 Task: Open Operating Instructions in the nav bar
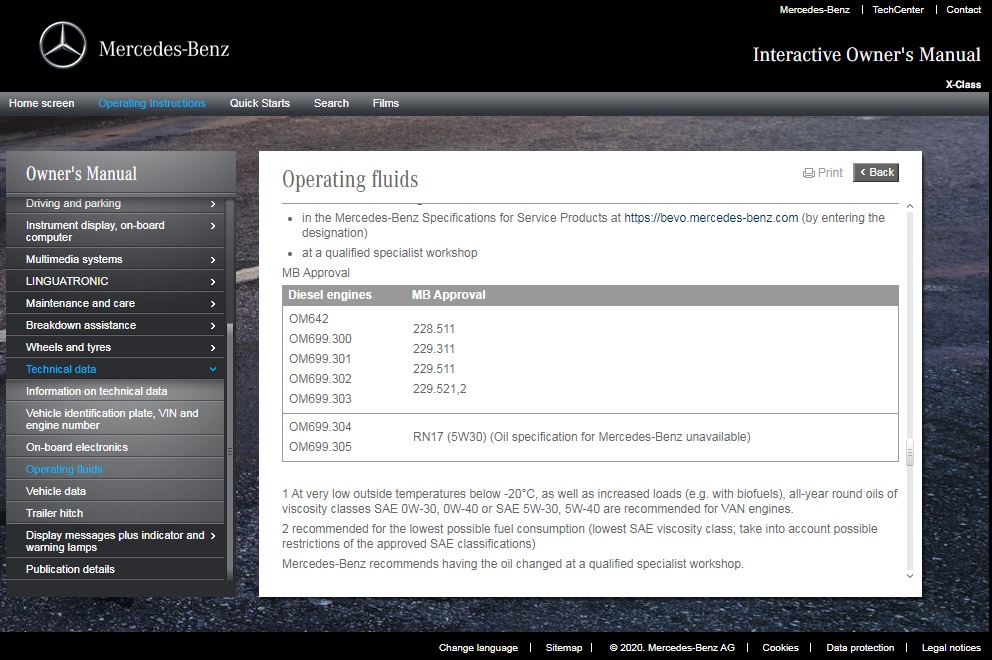coord(152,103)
